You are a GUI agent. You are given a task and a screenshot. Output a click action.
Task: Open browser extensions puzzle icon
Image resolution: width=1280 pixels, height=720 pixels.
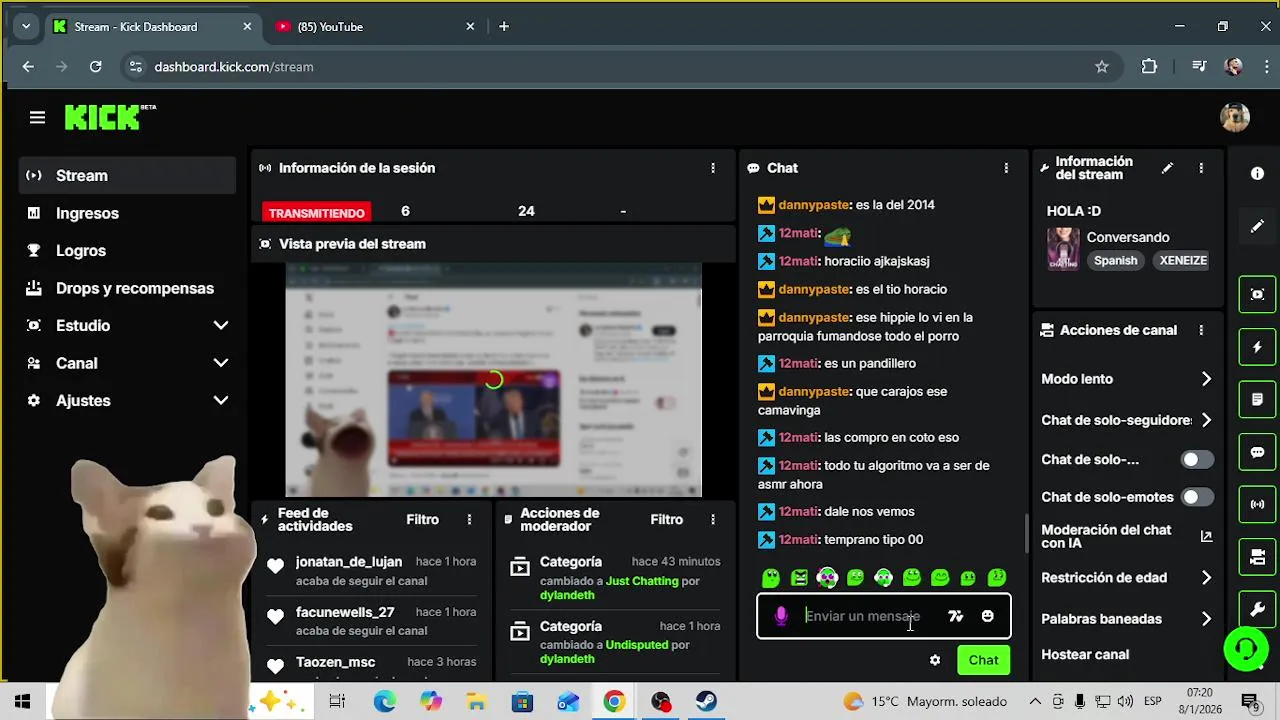pos(1149,67)
